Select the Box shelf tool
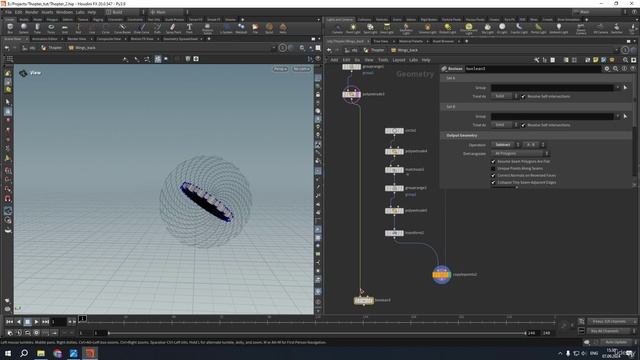The height and width of the screenshot is (360, 640). point(10,28)
